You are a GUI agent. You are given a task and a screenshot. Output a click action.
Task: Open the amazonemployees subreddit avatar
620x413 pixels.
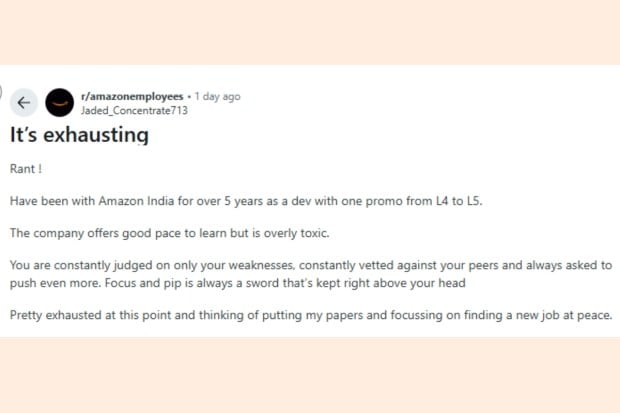[59, 102]
